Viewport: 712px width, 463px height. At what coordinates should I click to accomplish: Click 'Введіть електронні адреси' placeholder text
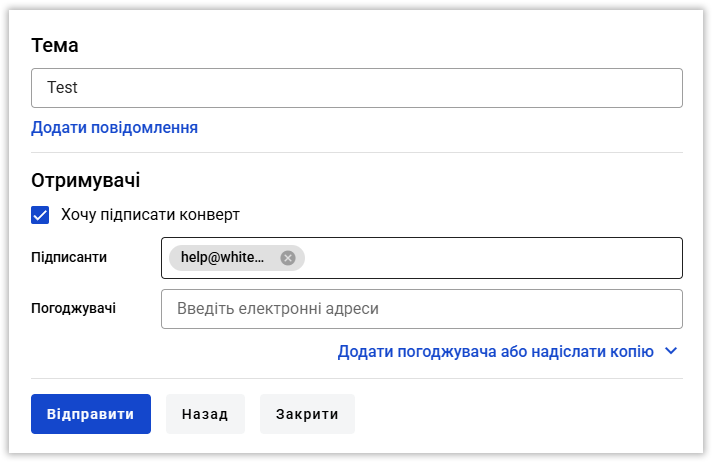point(278,309)
